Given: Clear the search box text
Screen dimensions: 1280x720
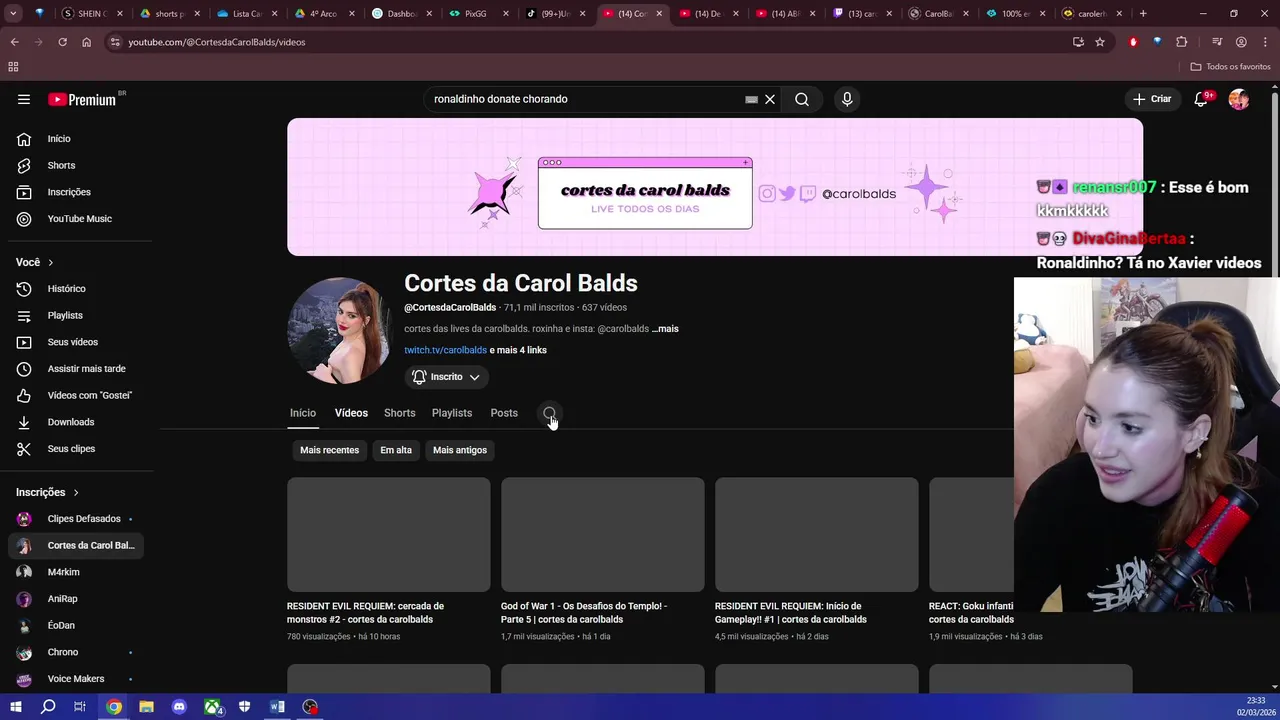Looking at the screenshot, I should pos(770,99).
